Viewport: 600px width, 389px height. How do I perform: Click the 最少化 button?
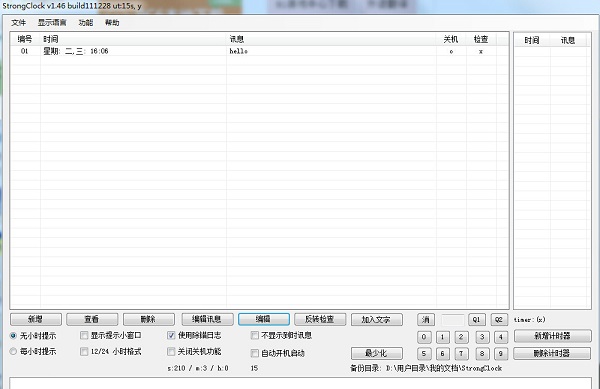click(x=377, y=353)
